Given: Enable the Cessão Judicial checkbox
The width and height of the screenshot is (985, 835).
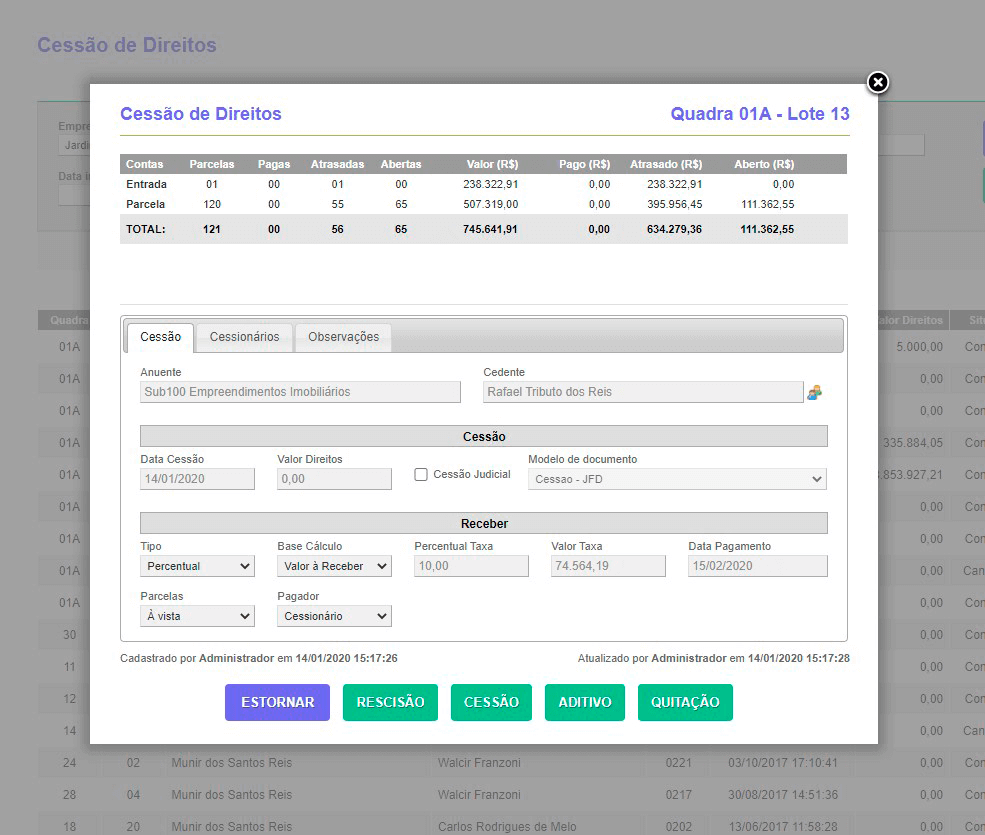Looking at the screenshot, I should click(421, 475).
